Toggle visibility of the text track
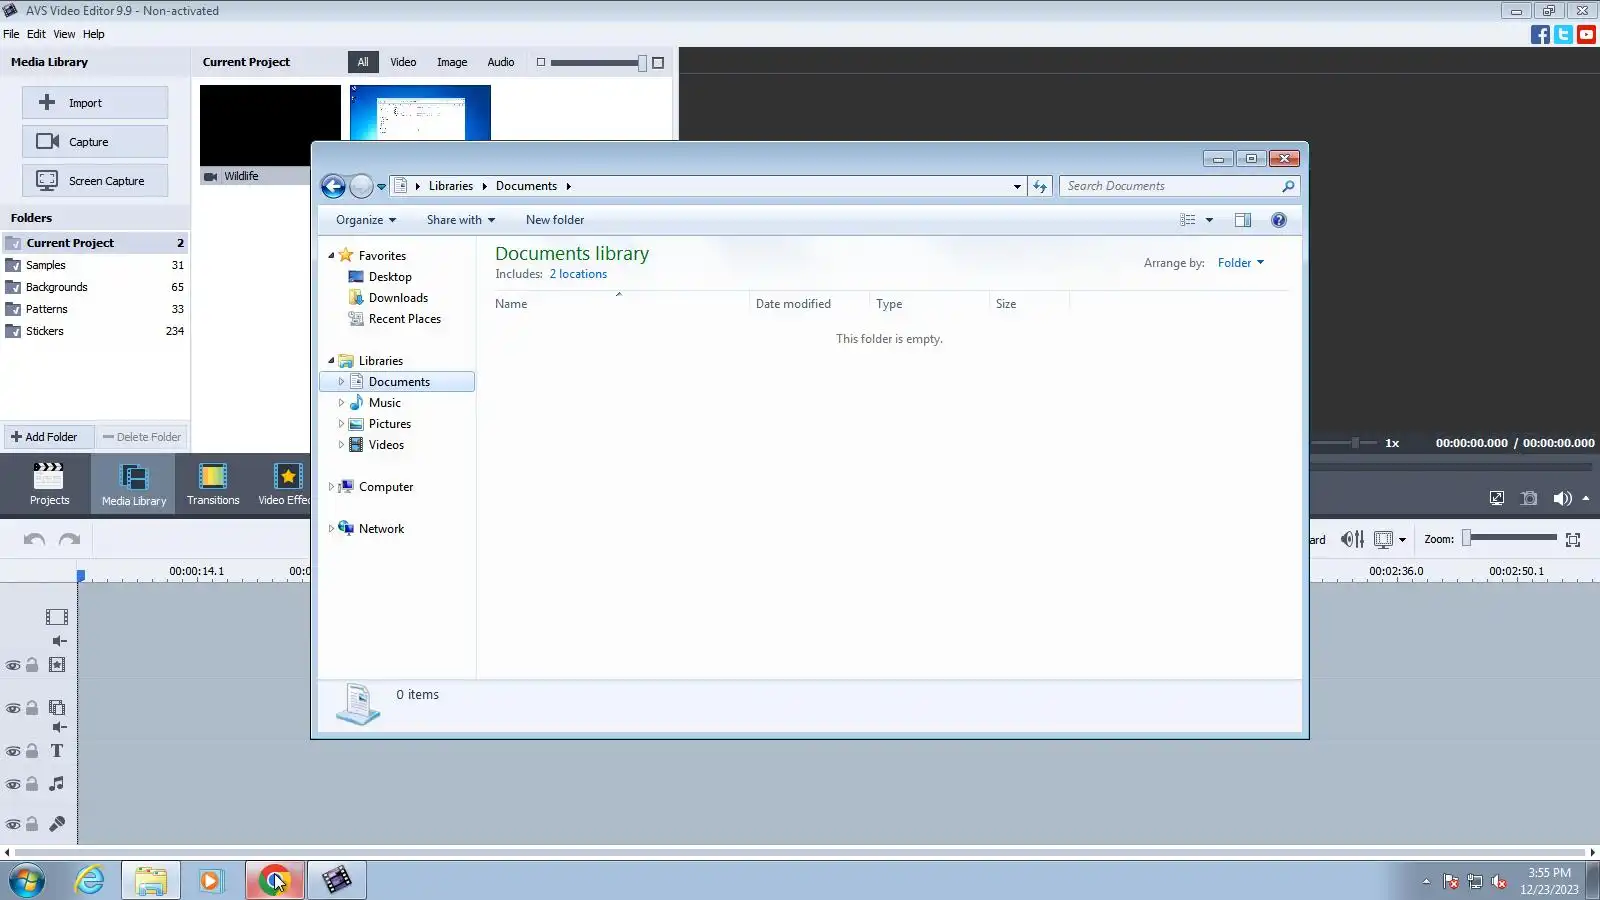Screen dimensions: 1600x900 13,751
